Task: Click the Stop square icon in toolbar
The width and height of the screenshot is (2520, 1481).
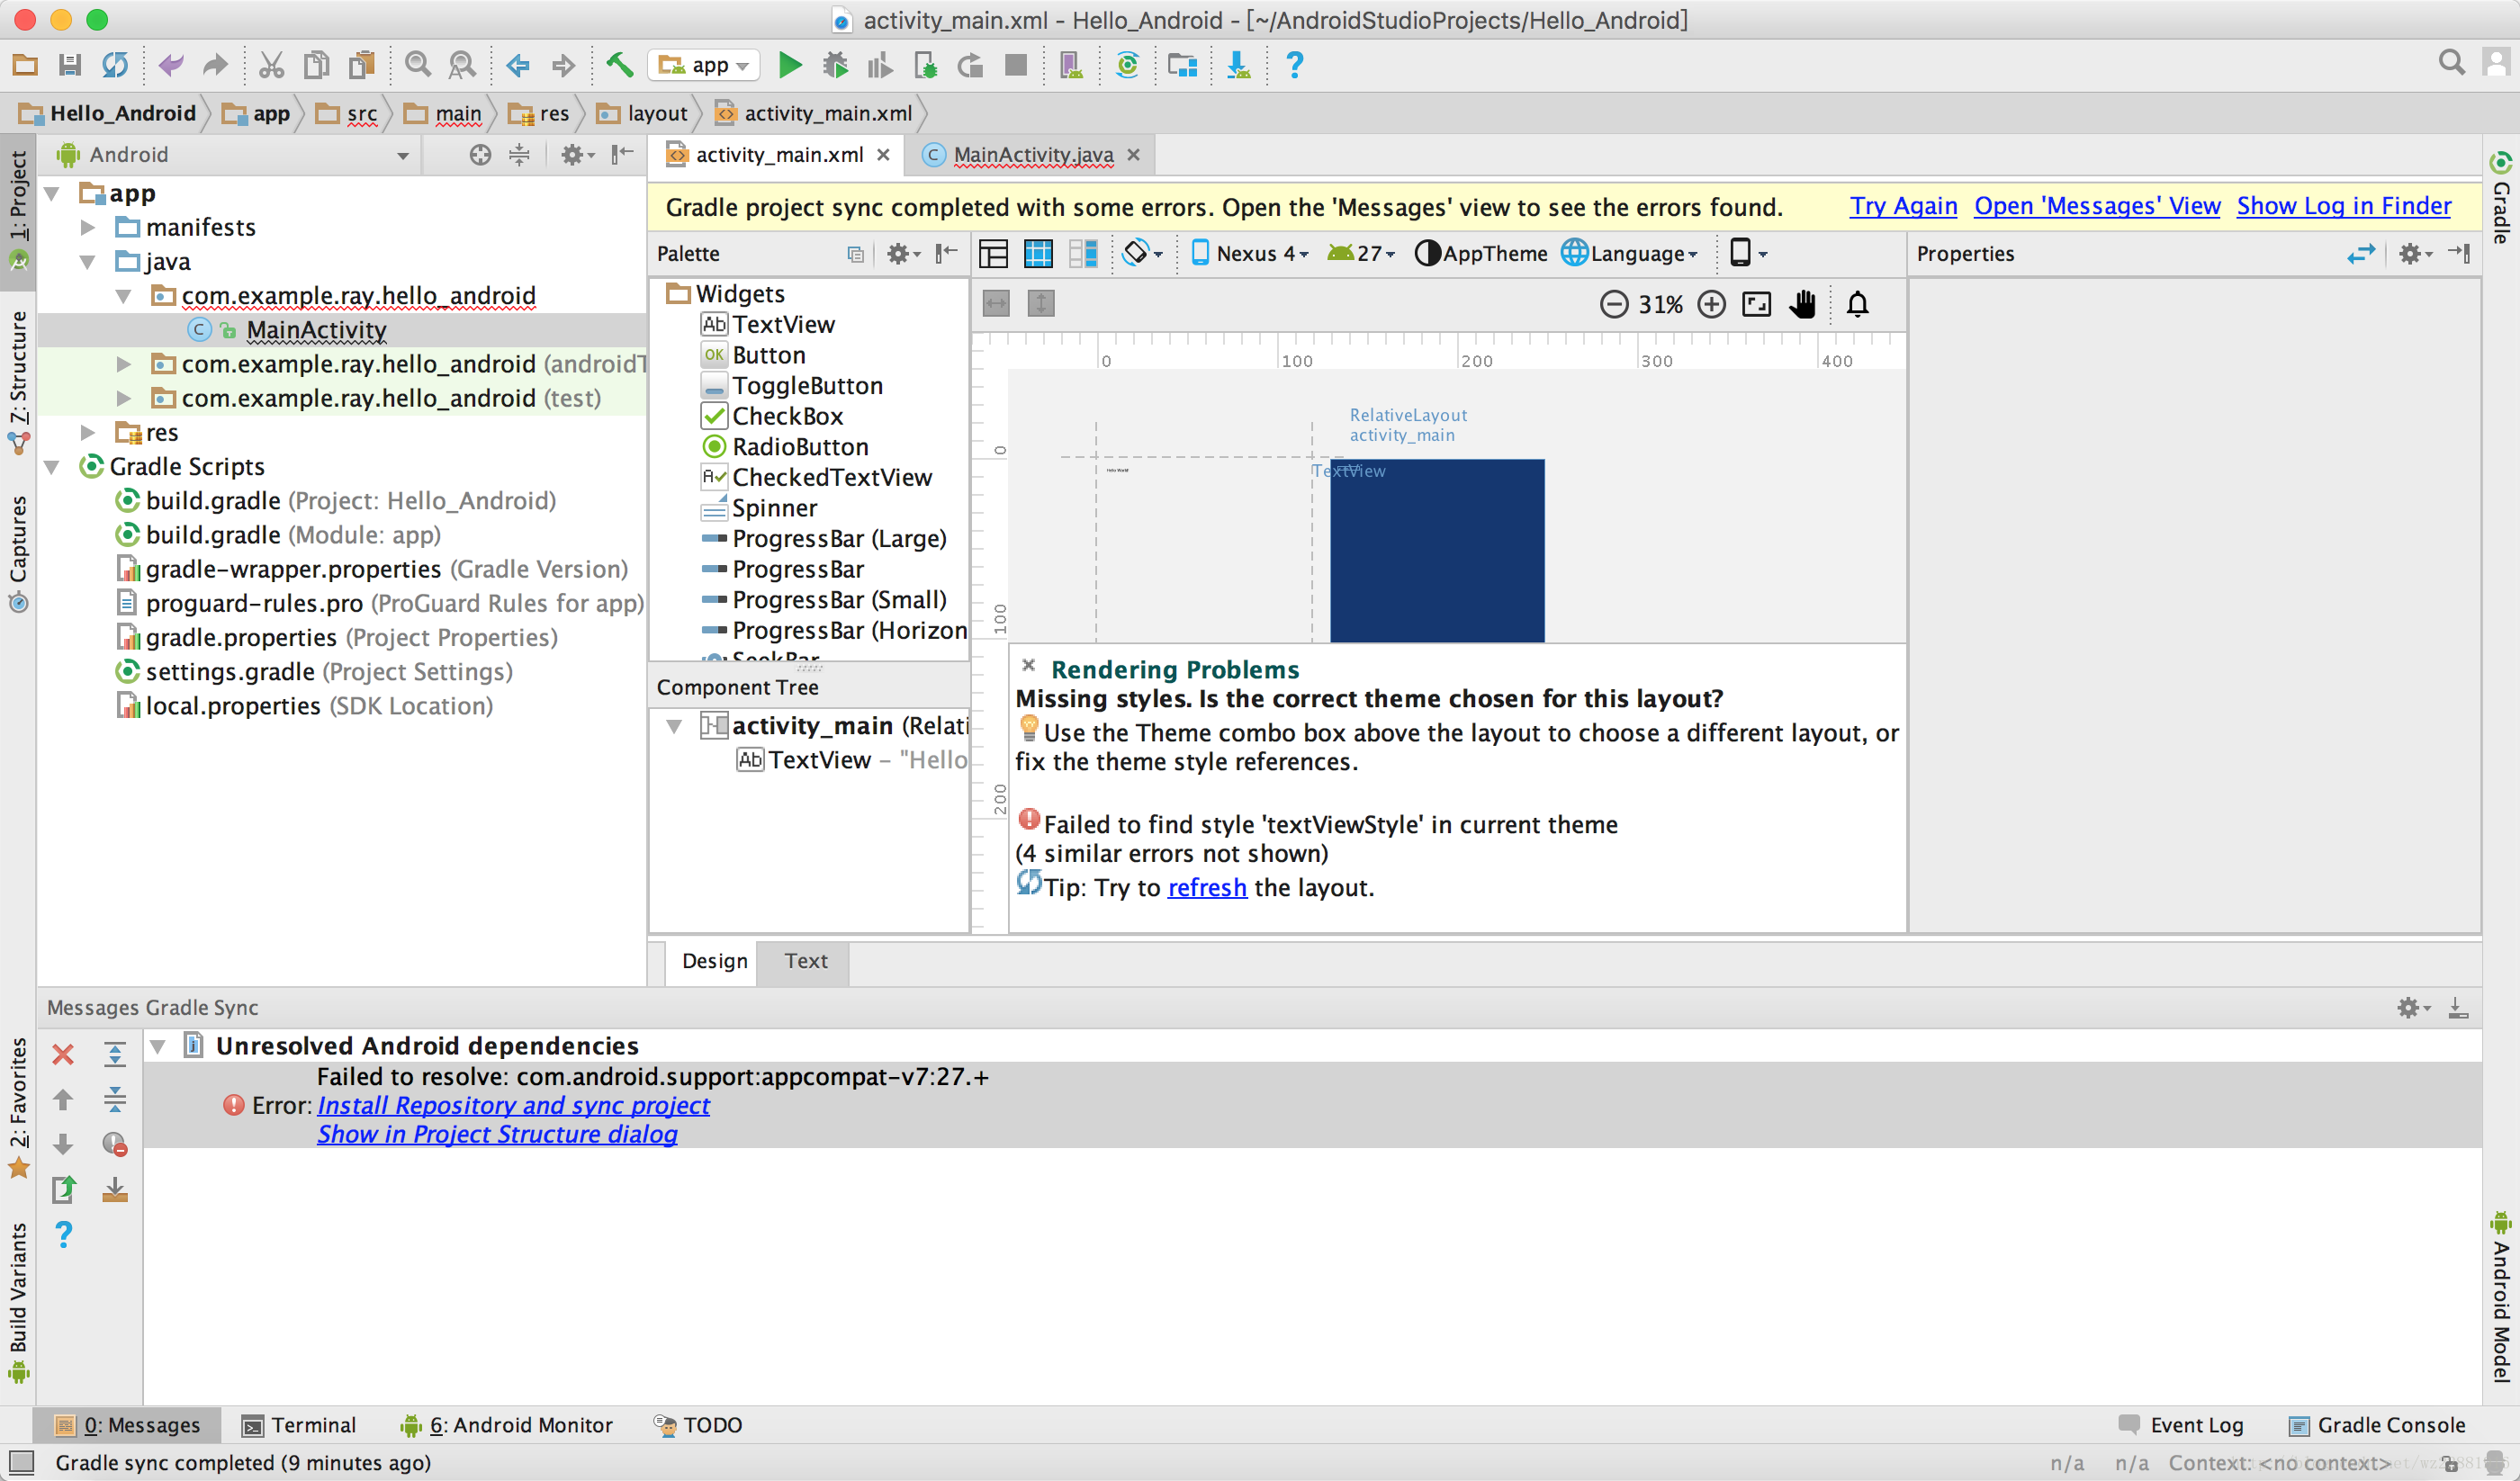Action: [1016, 66]
